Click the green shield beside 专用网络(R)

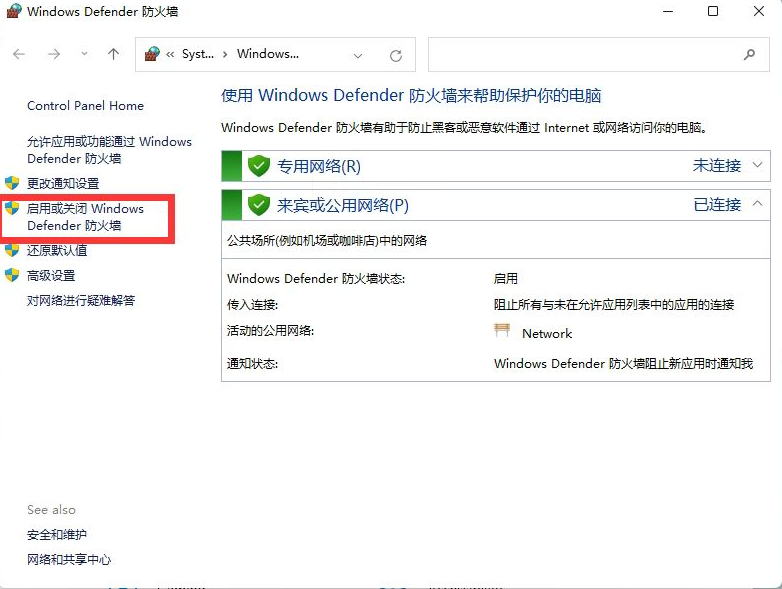(x=259, y=166)
